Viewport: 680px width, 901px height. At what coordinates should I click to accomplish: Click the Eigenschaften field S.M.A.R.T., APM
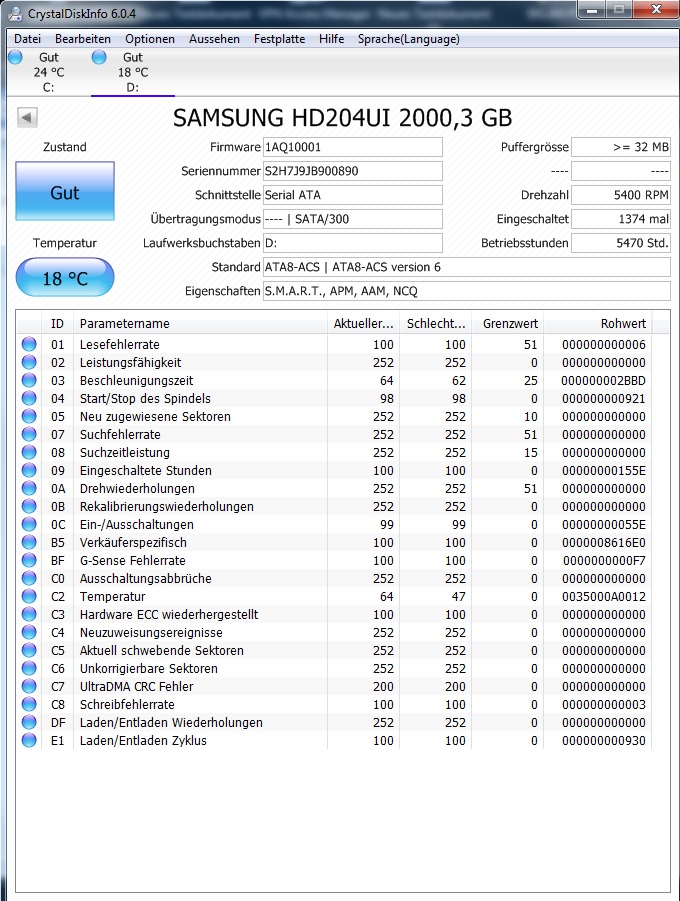[467, 291]
